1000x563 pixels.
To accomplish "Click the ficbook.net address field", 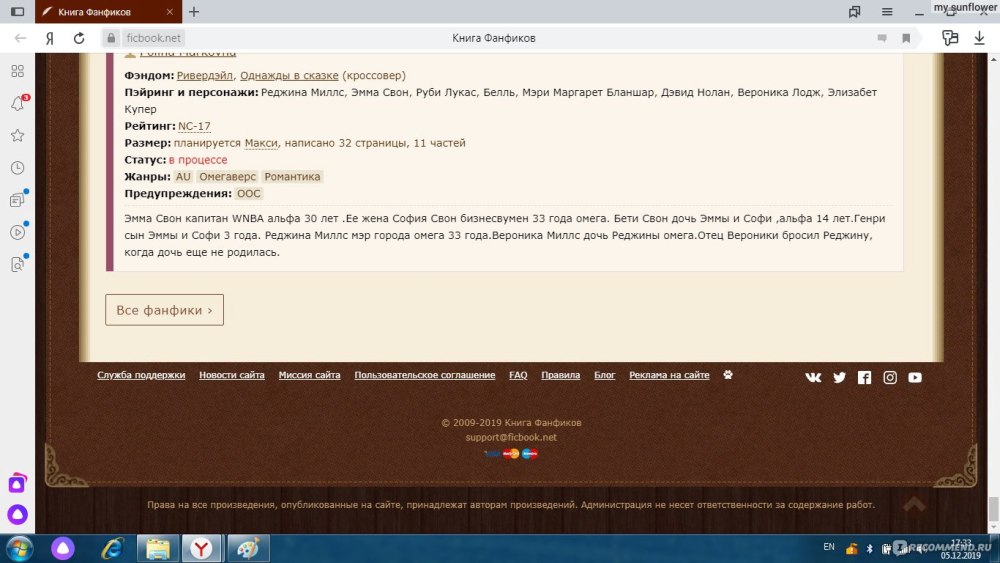I will 154,38.
